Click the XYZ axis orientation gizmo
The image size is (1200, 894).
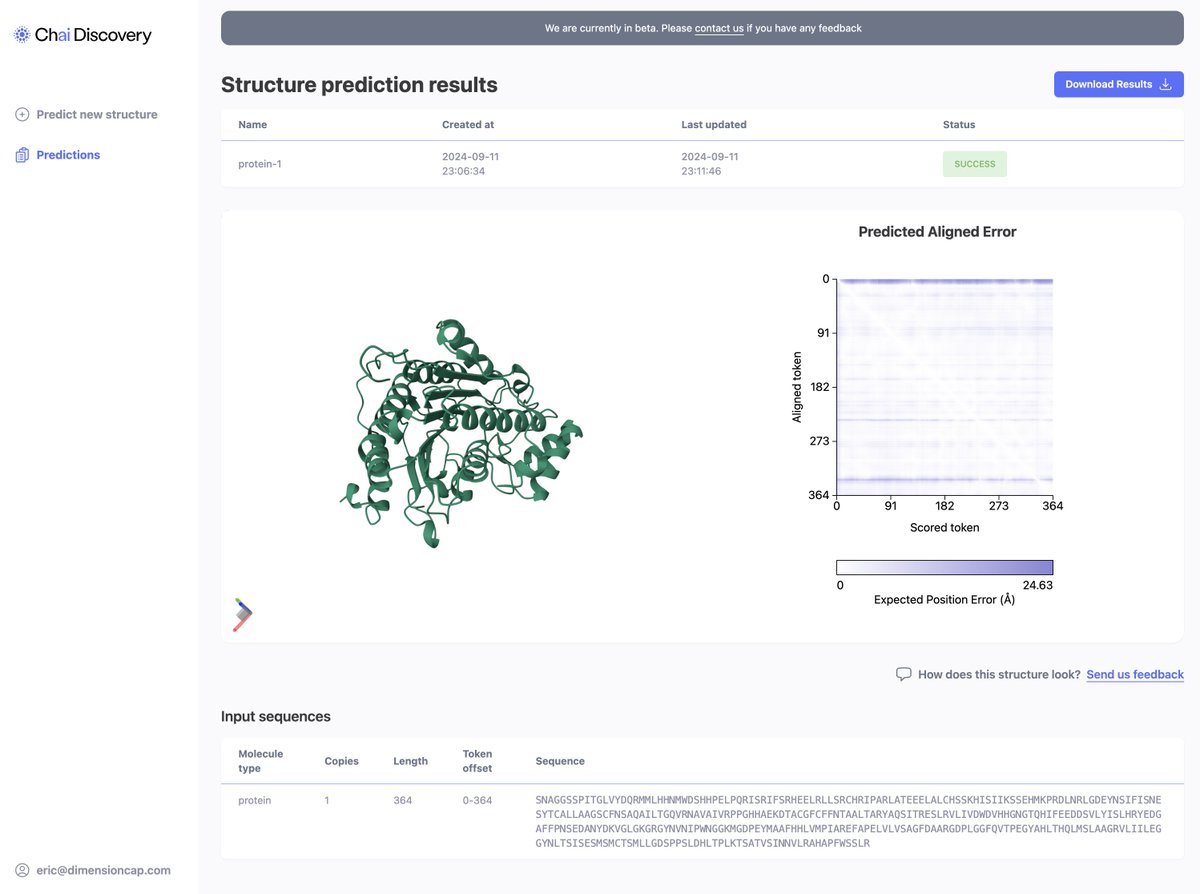tap(242, 614)
